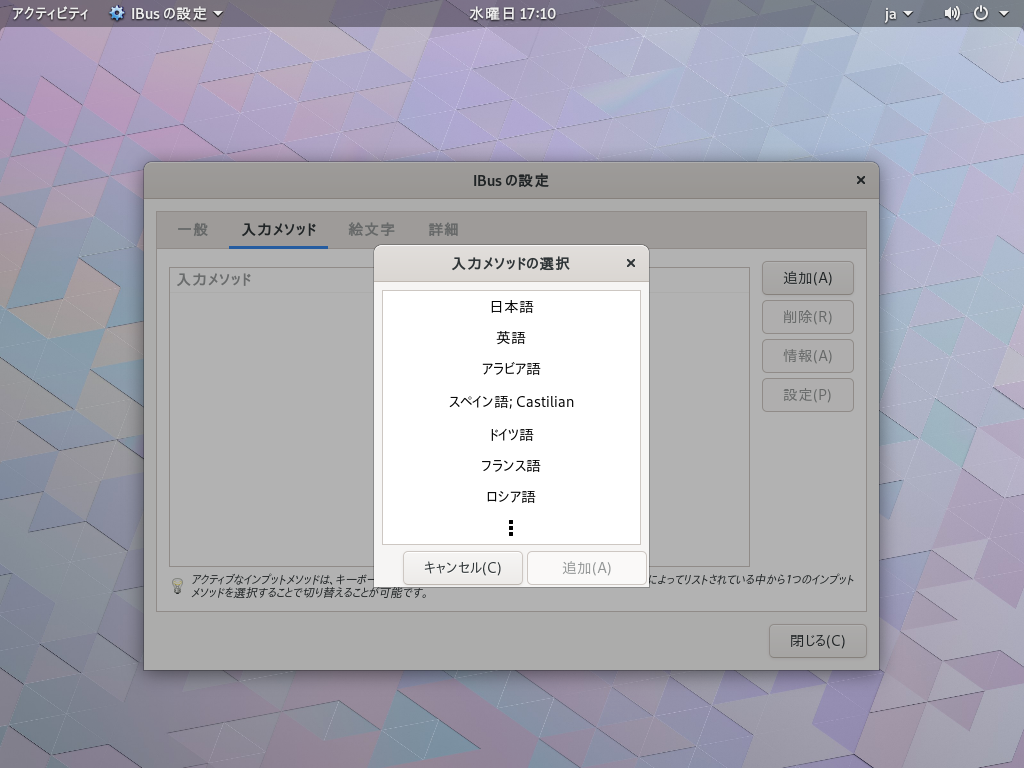1024x768 pixels.
Task: Click the 設定(P) button
Action: (808, 395)
